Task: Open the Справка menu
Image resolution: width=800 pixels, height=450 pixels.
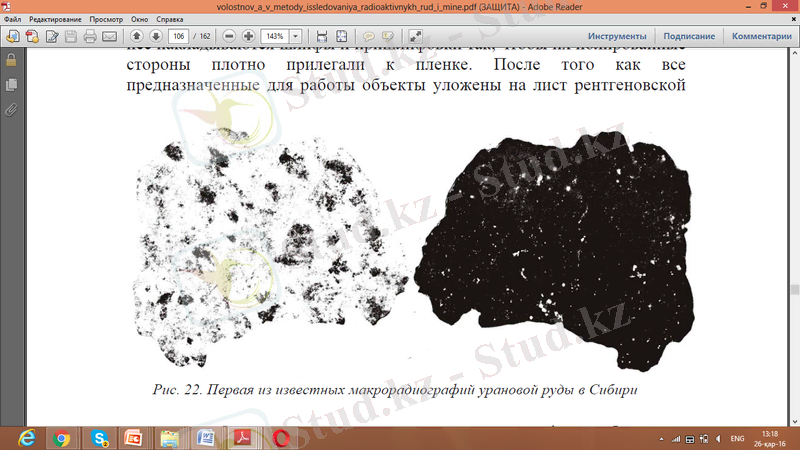Action: [x=169, y=19]
